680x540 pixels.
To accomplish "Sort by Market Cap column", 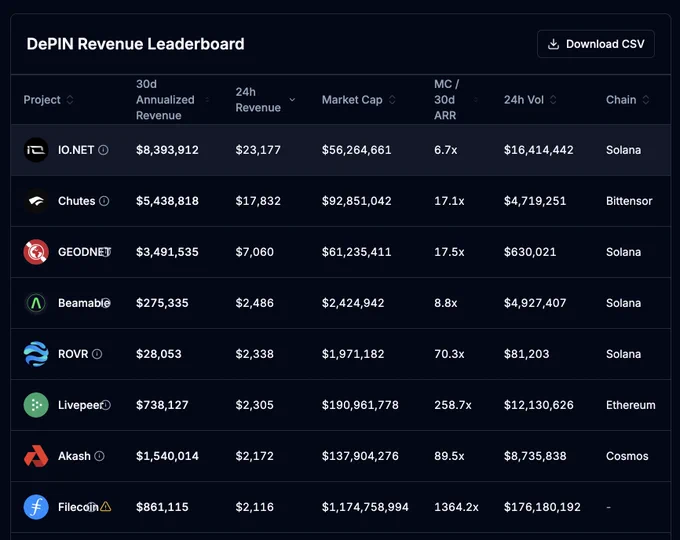I will 359,100.
